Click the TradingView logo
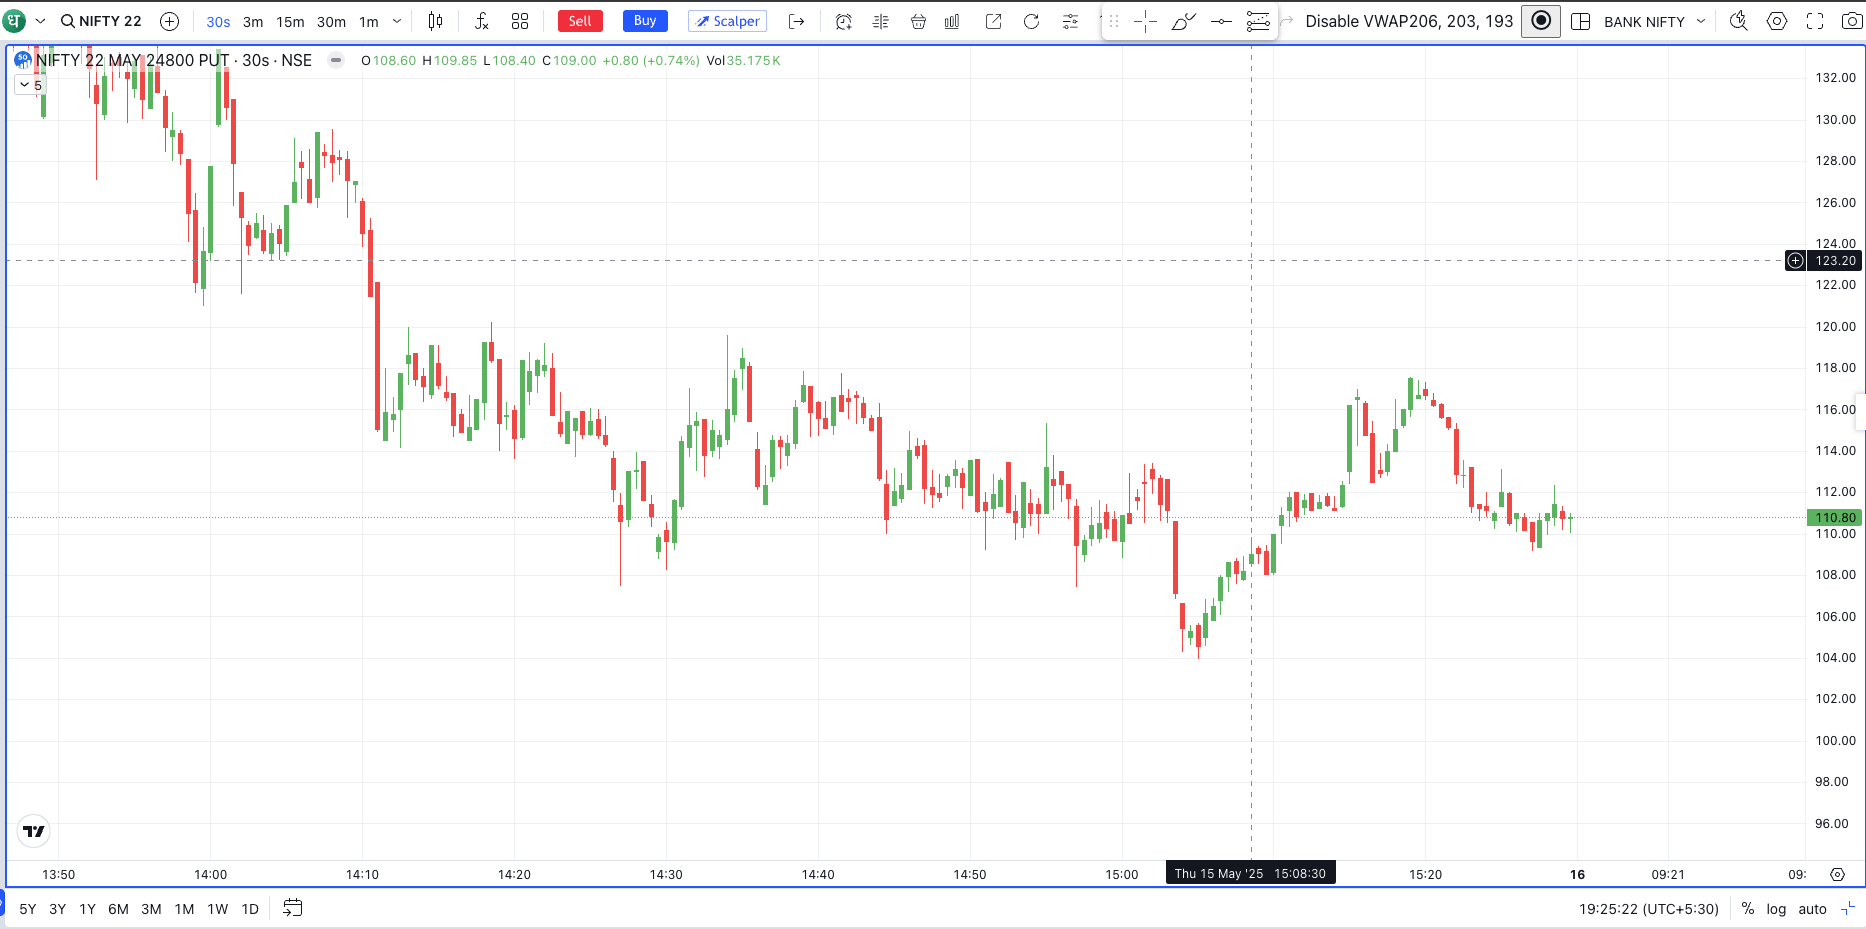This screenshot has height=929, width=1866. [x=34, y=831]
